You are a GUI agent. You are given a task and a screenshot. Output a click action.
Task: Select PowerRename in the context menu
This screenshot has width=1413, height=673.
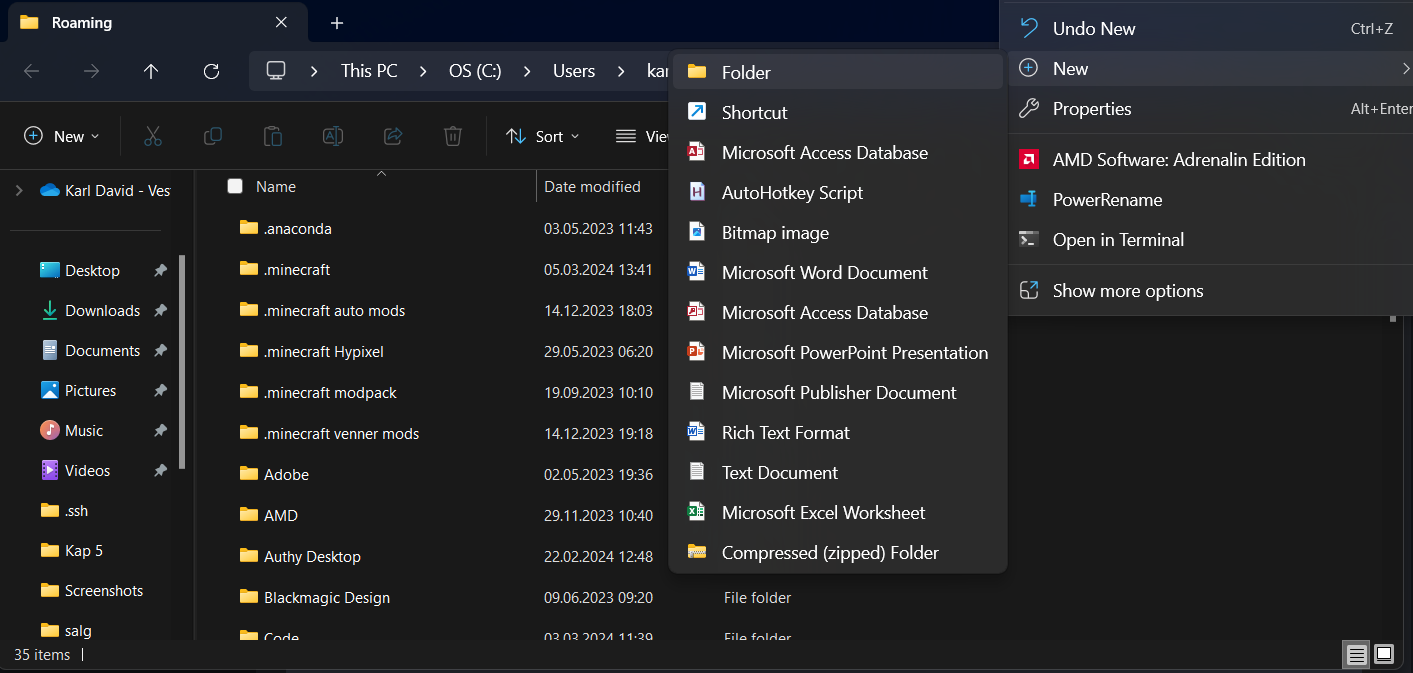click(1210, 199)
